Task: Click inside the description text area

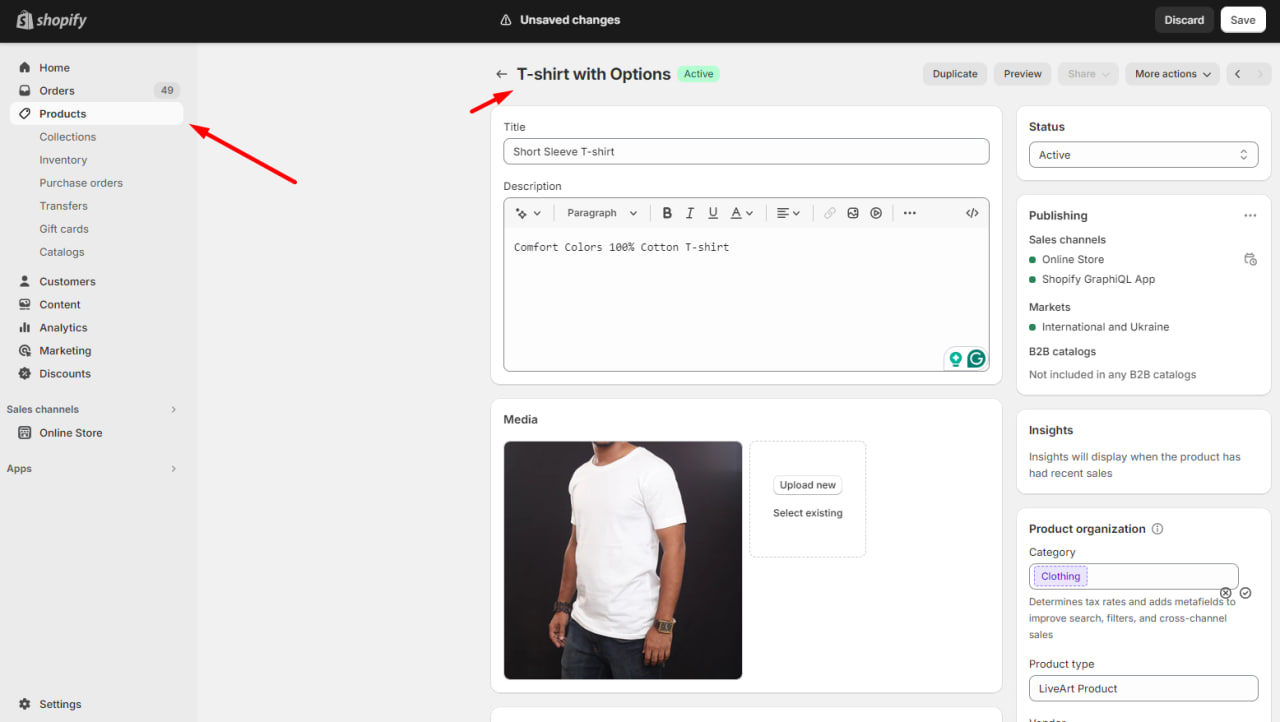Action: coord(746,300)
